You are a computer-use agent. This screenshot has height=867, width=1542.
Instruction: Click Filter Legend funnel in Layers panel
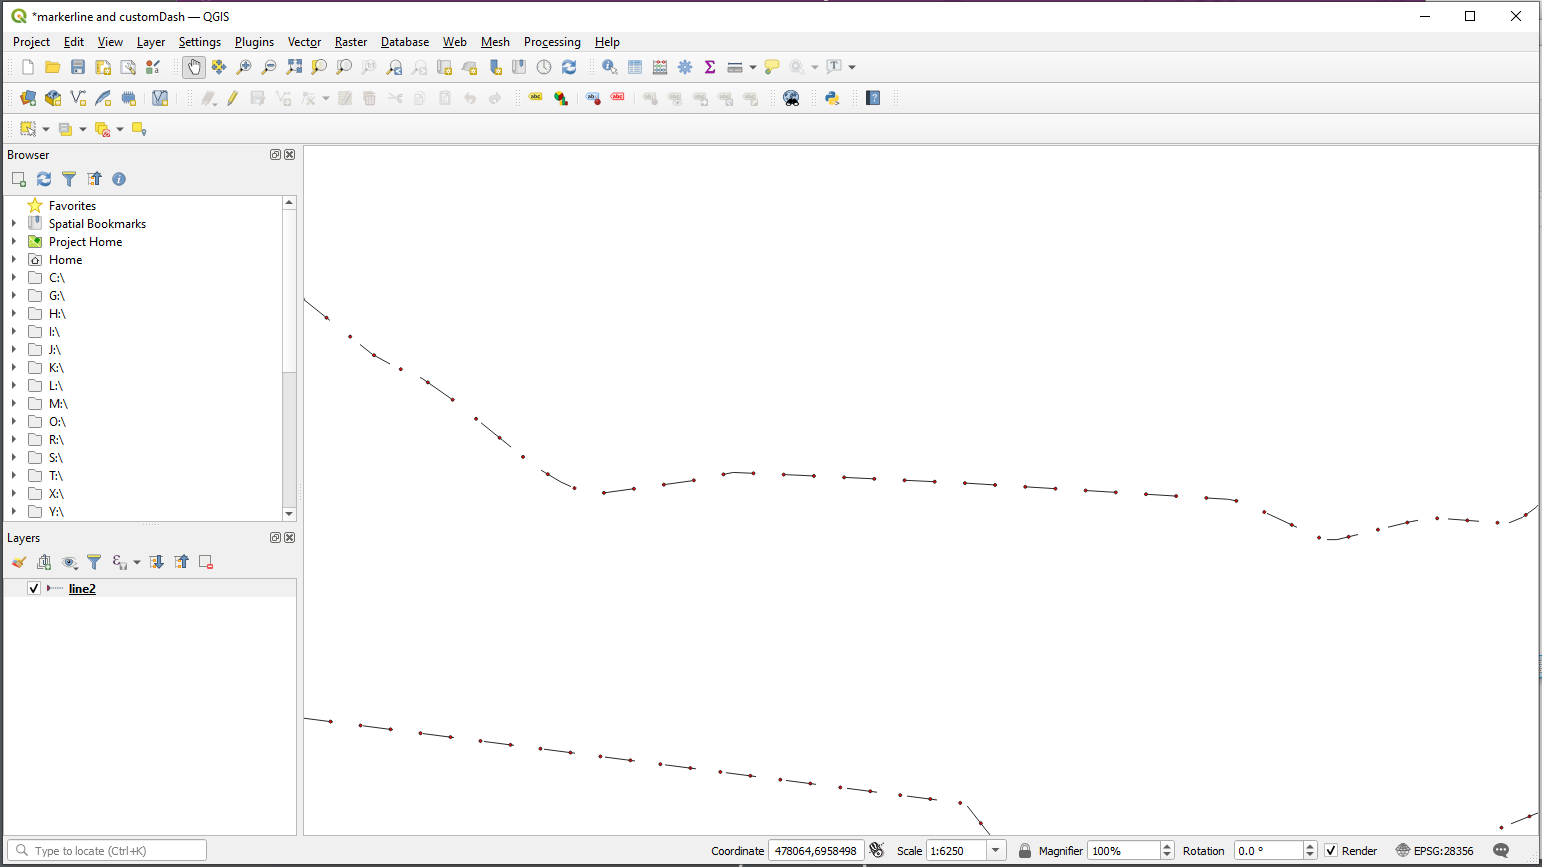click(x=94, y=562)
